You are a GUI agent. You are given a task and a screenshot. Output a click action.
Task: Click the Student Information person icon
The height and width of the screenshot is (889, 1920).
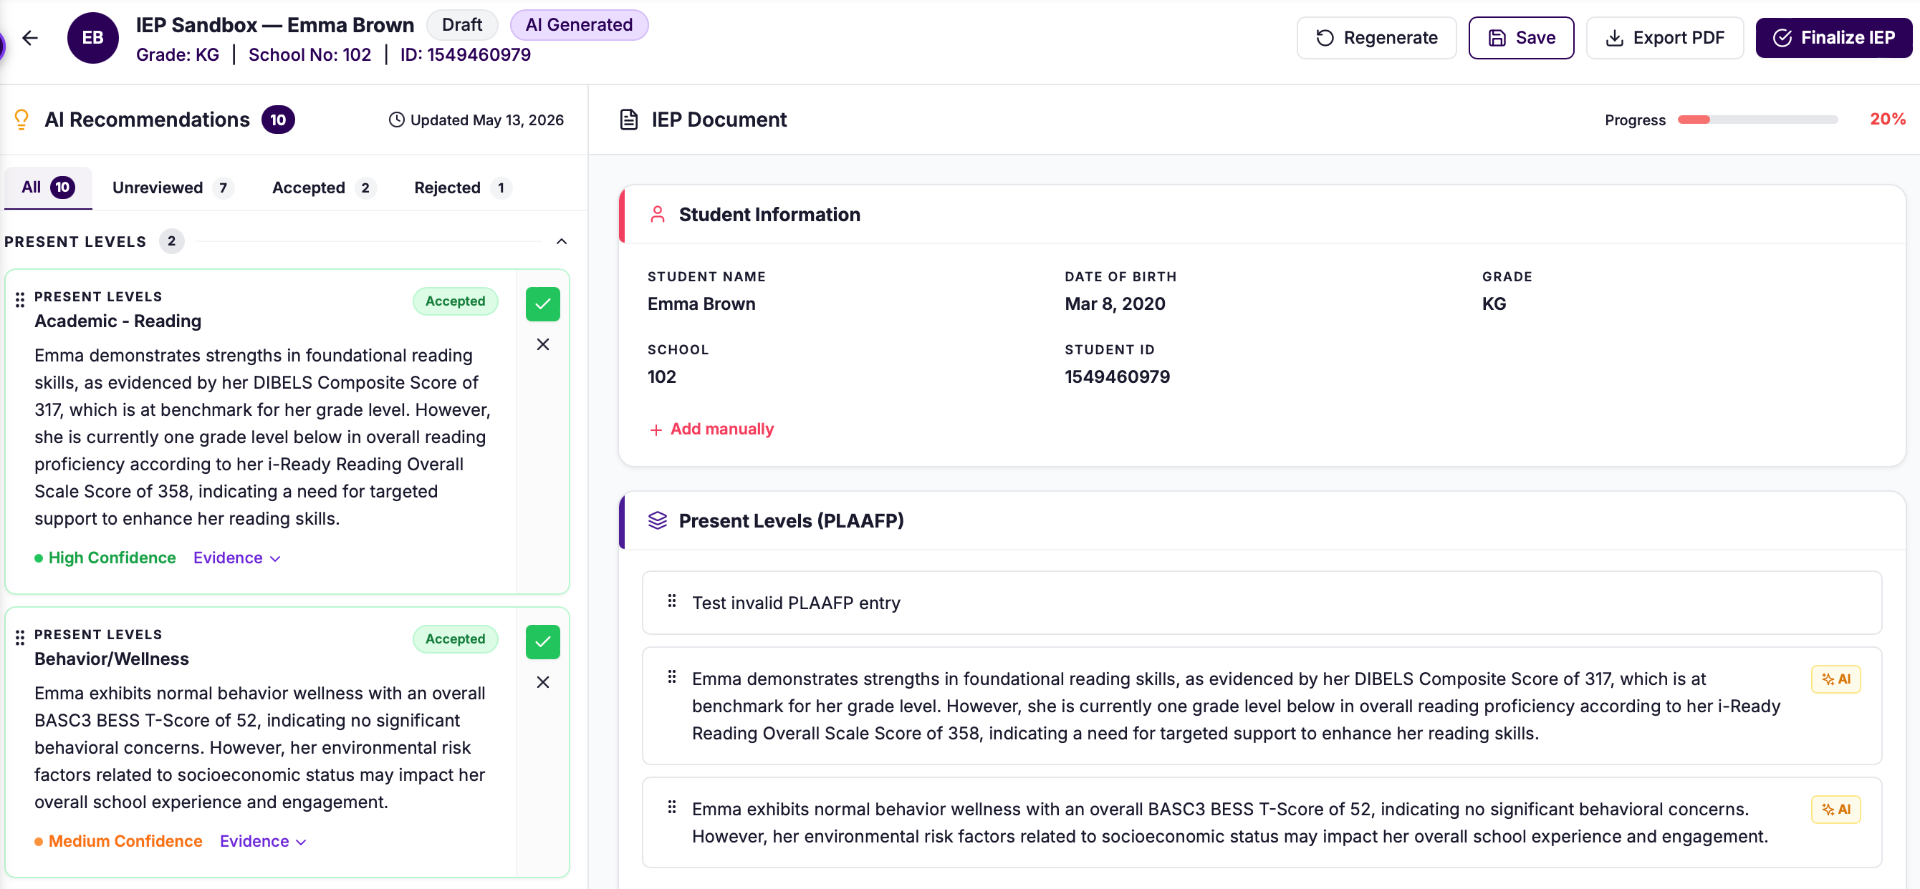point(657,214)
